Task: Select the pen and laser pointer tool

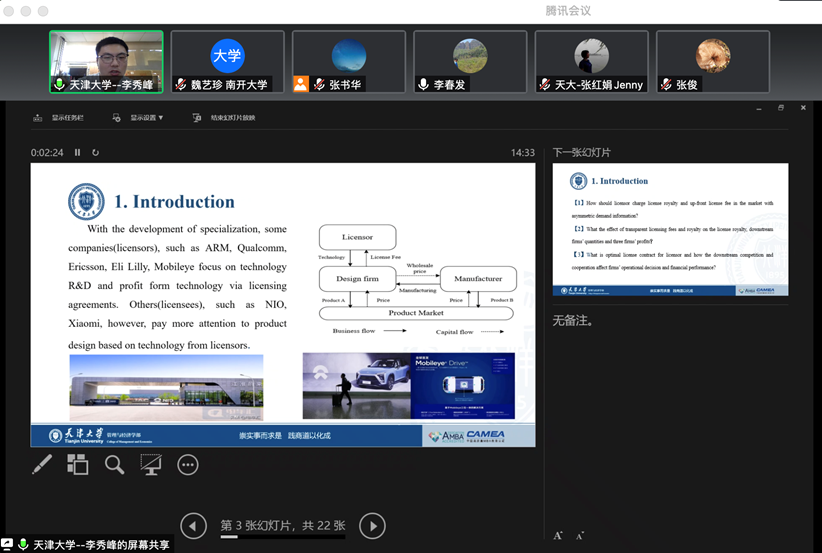Action: pos(42,464)
